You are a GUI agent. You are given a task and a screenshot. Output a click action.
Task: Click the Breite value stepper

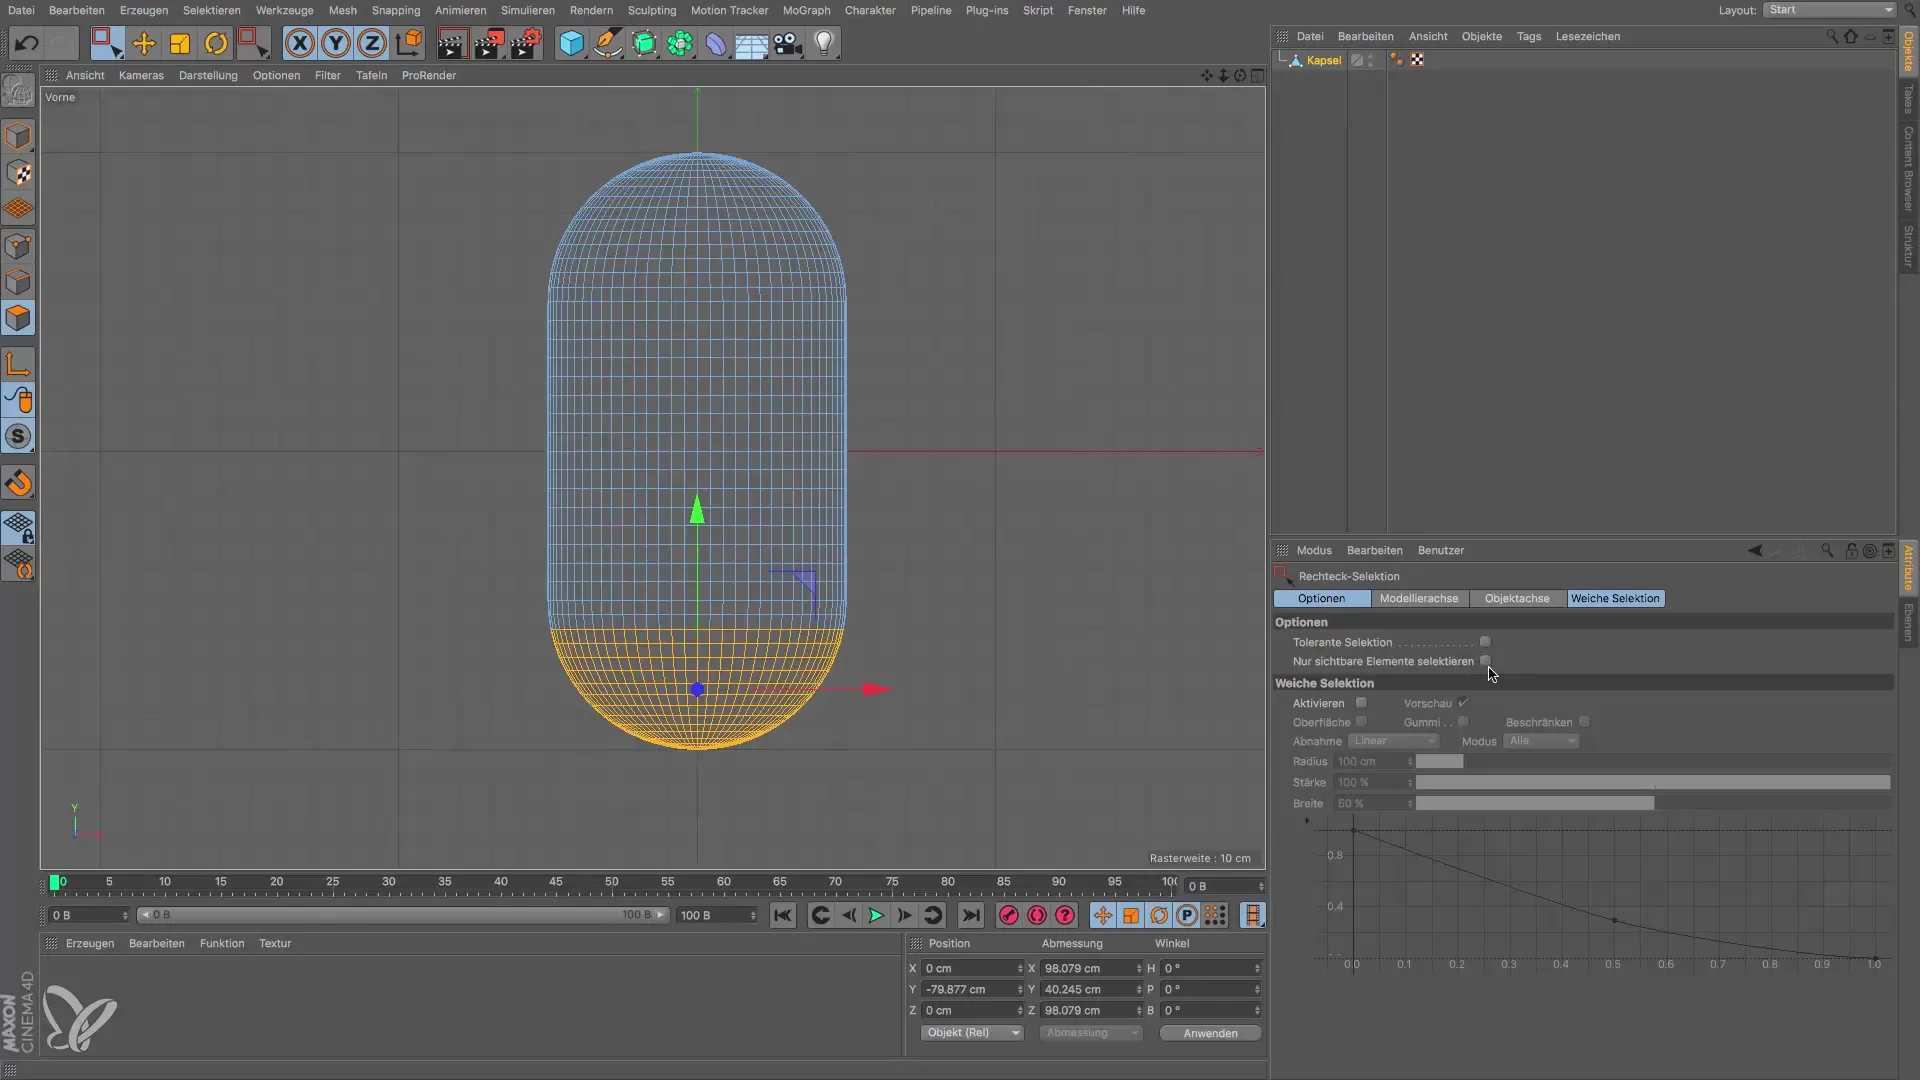tap(1410, 804)
